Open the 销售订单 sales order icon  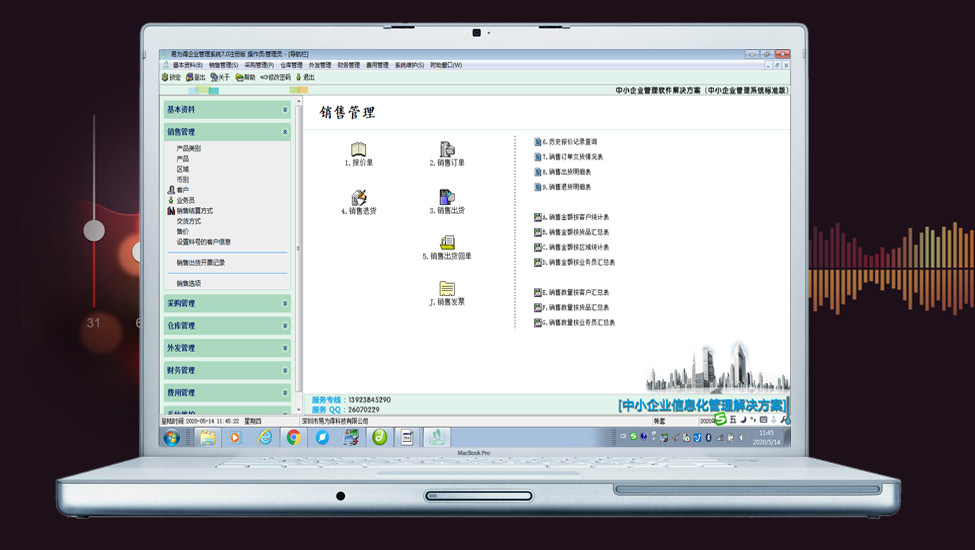pyautogui.click(x=447, y=150)
